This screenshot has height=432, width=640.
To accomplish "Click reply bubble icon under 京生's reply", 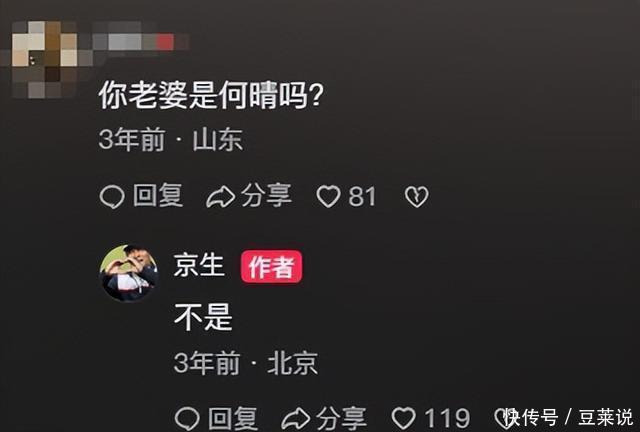I will tap(187, 419).
